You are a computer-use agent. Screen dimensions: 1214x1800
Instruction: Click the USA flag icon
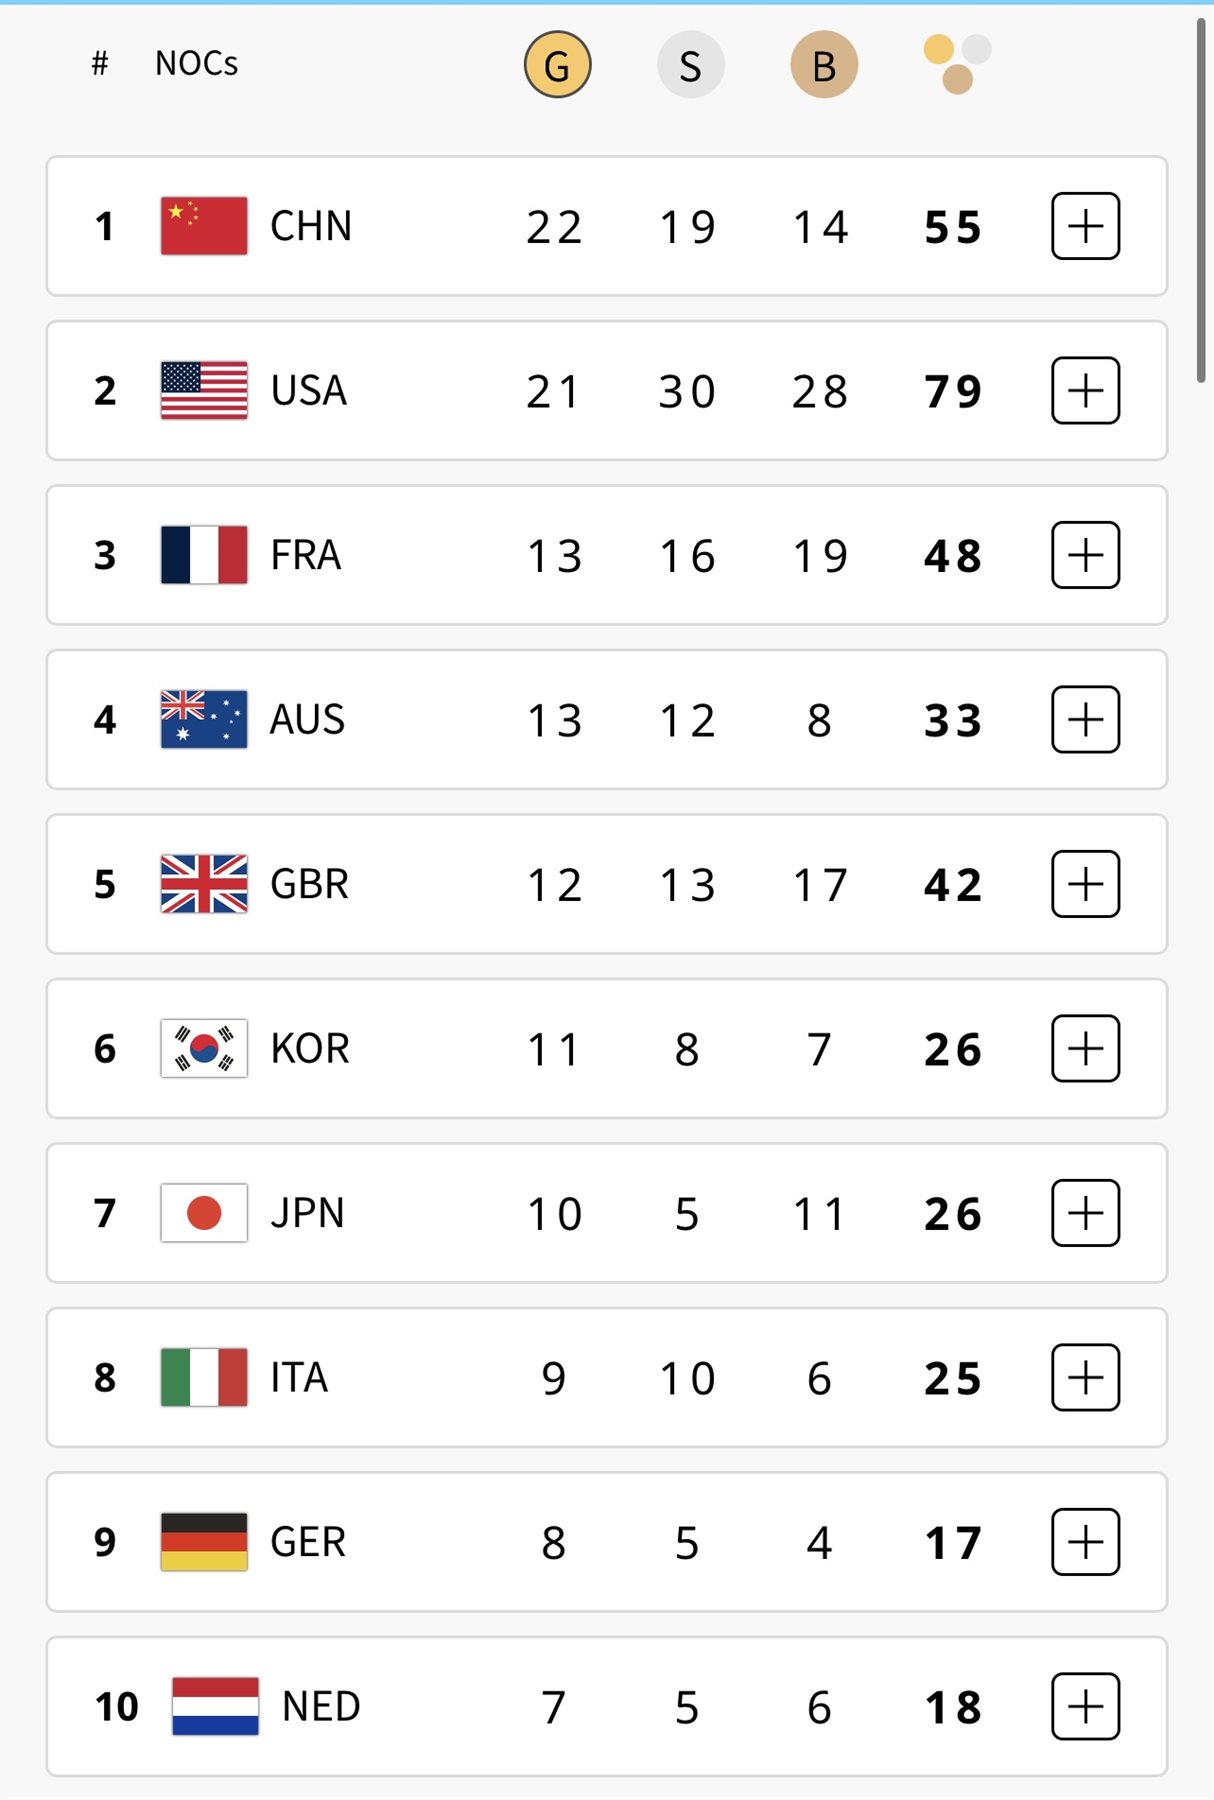pos(204,390)
